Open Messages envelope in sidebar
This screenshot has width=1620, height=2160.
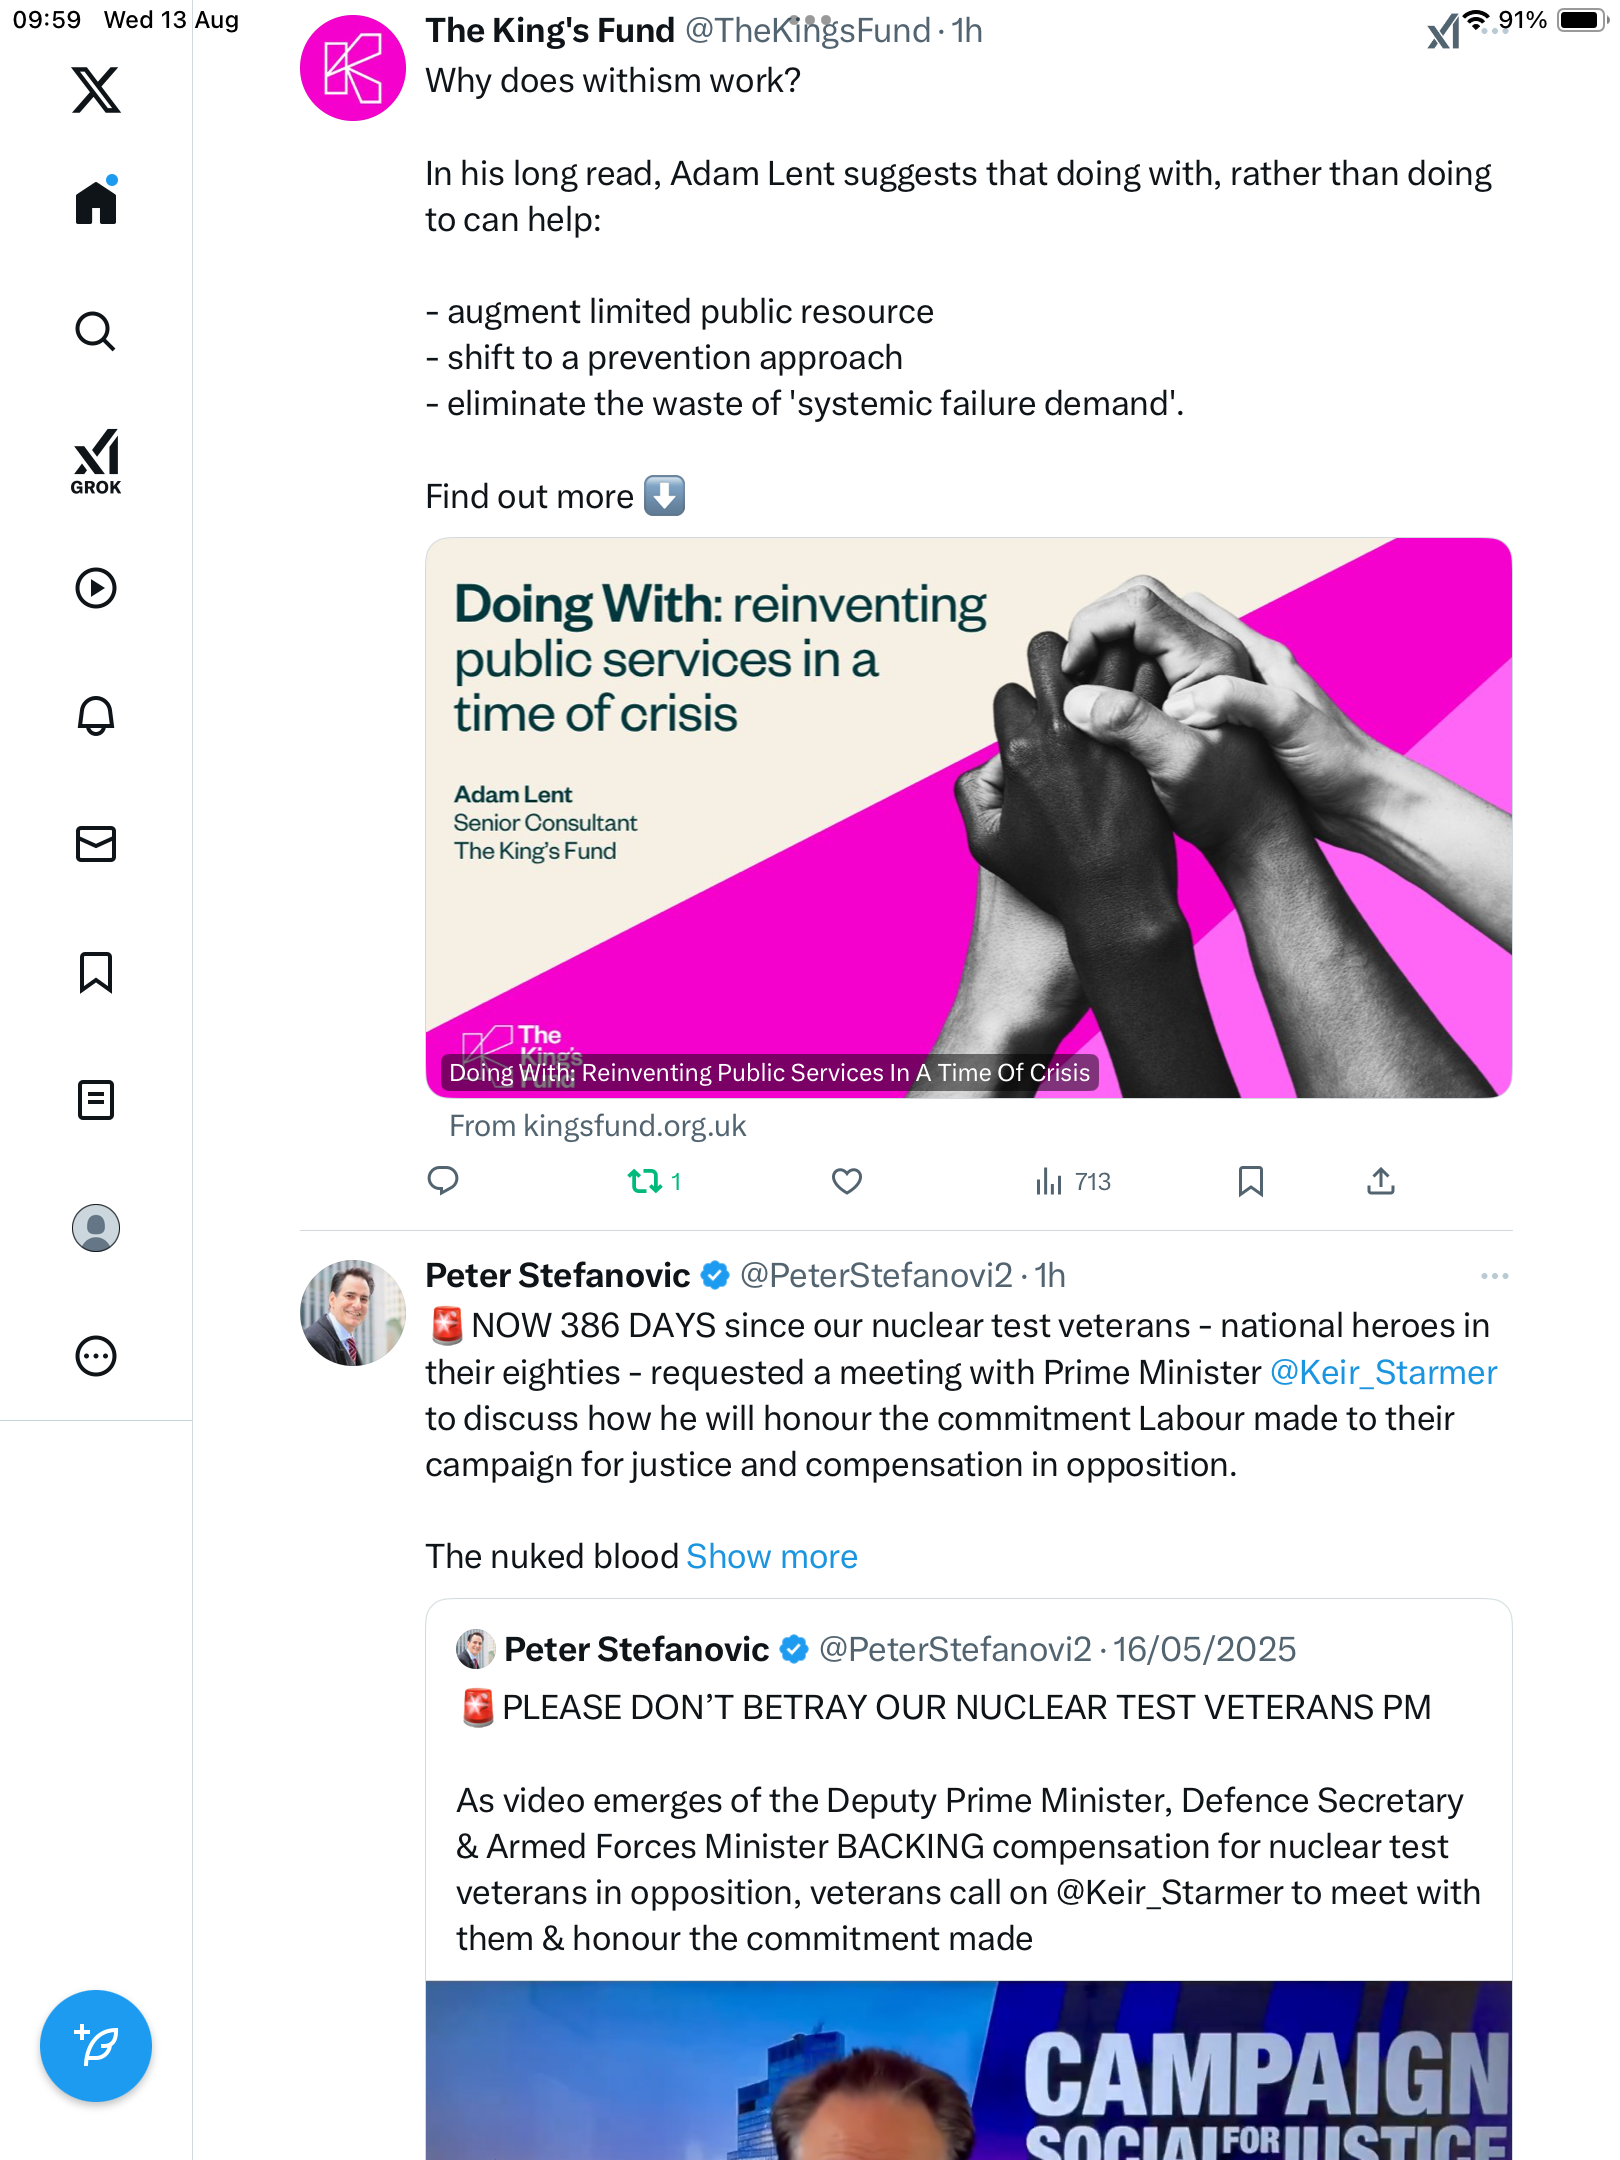click(96, 844)
